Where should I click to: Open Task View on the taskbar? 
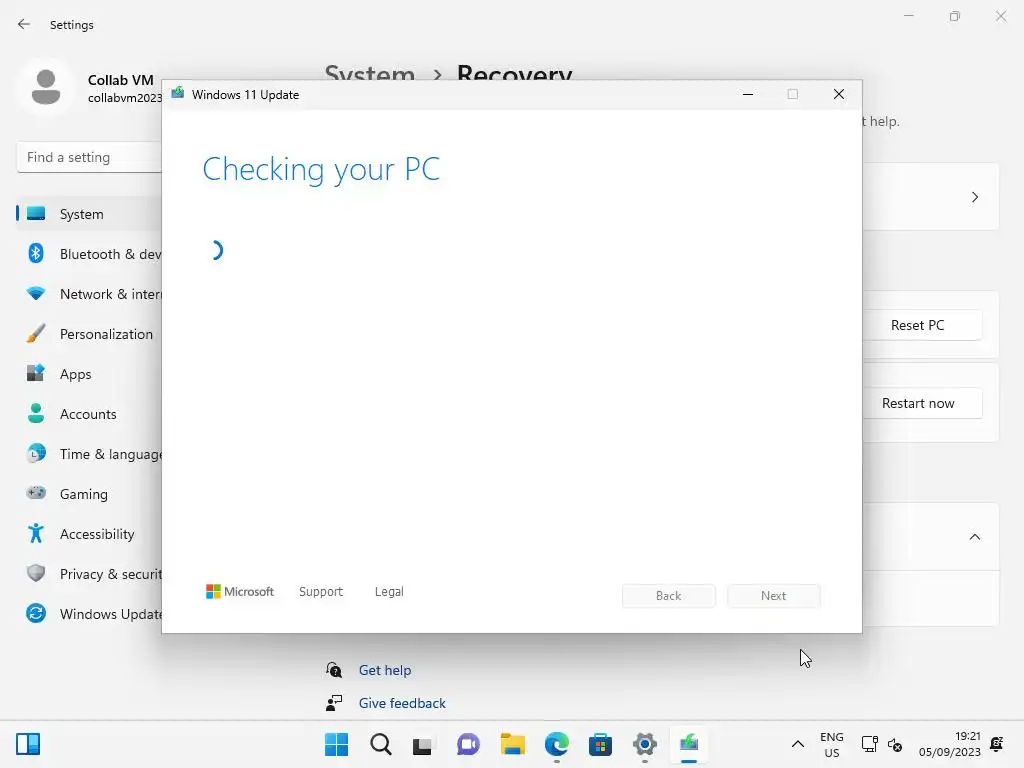[x=423, y=744]
